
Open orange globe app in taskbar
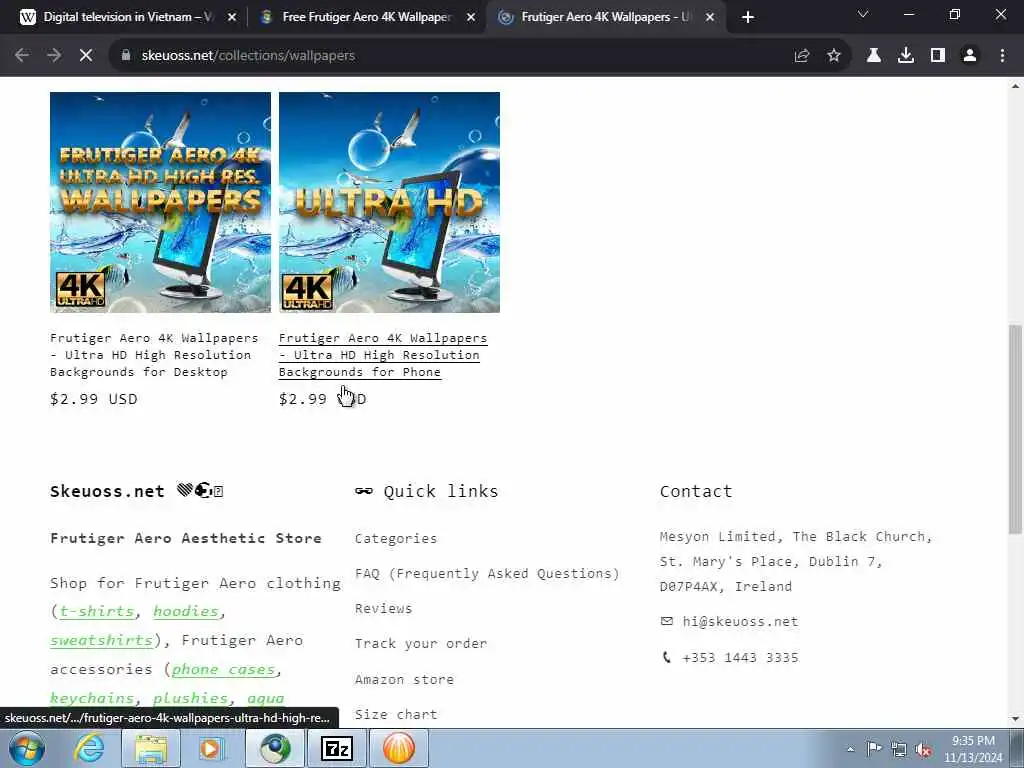[398, 748]
